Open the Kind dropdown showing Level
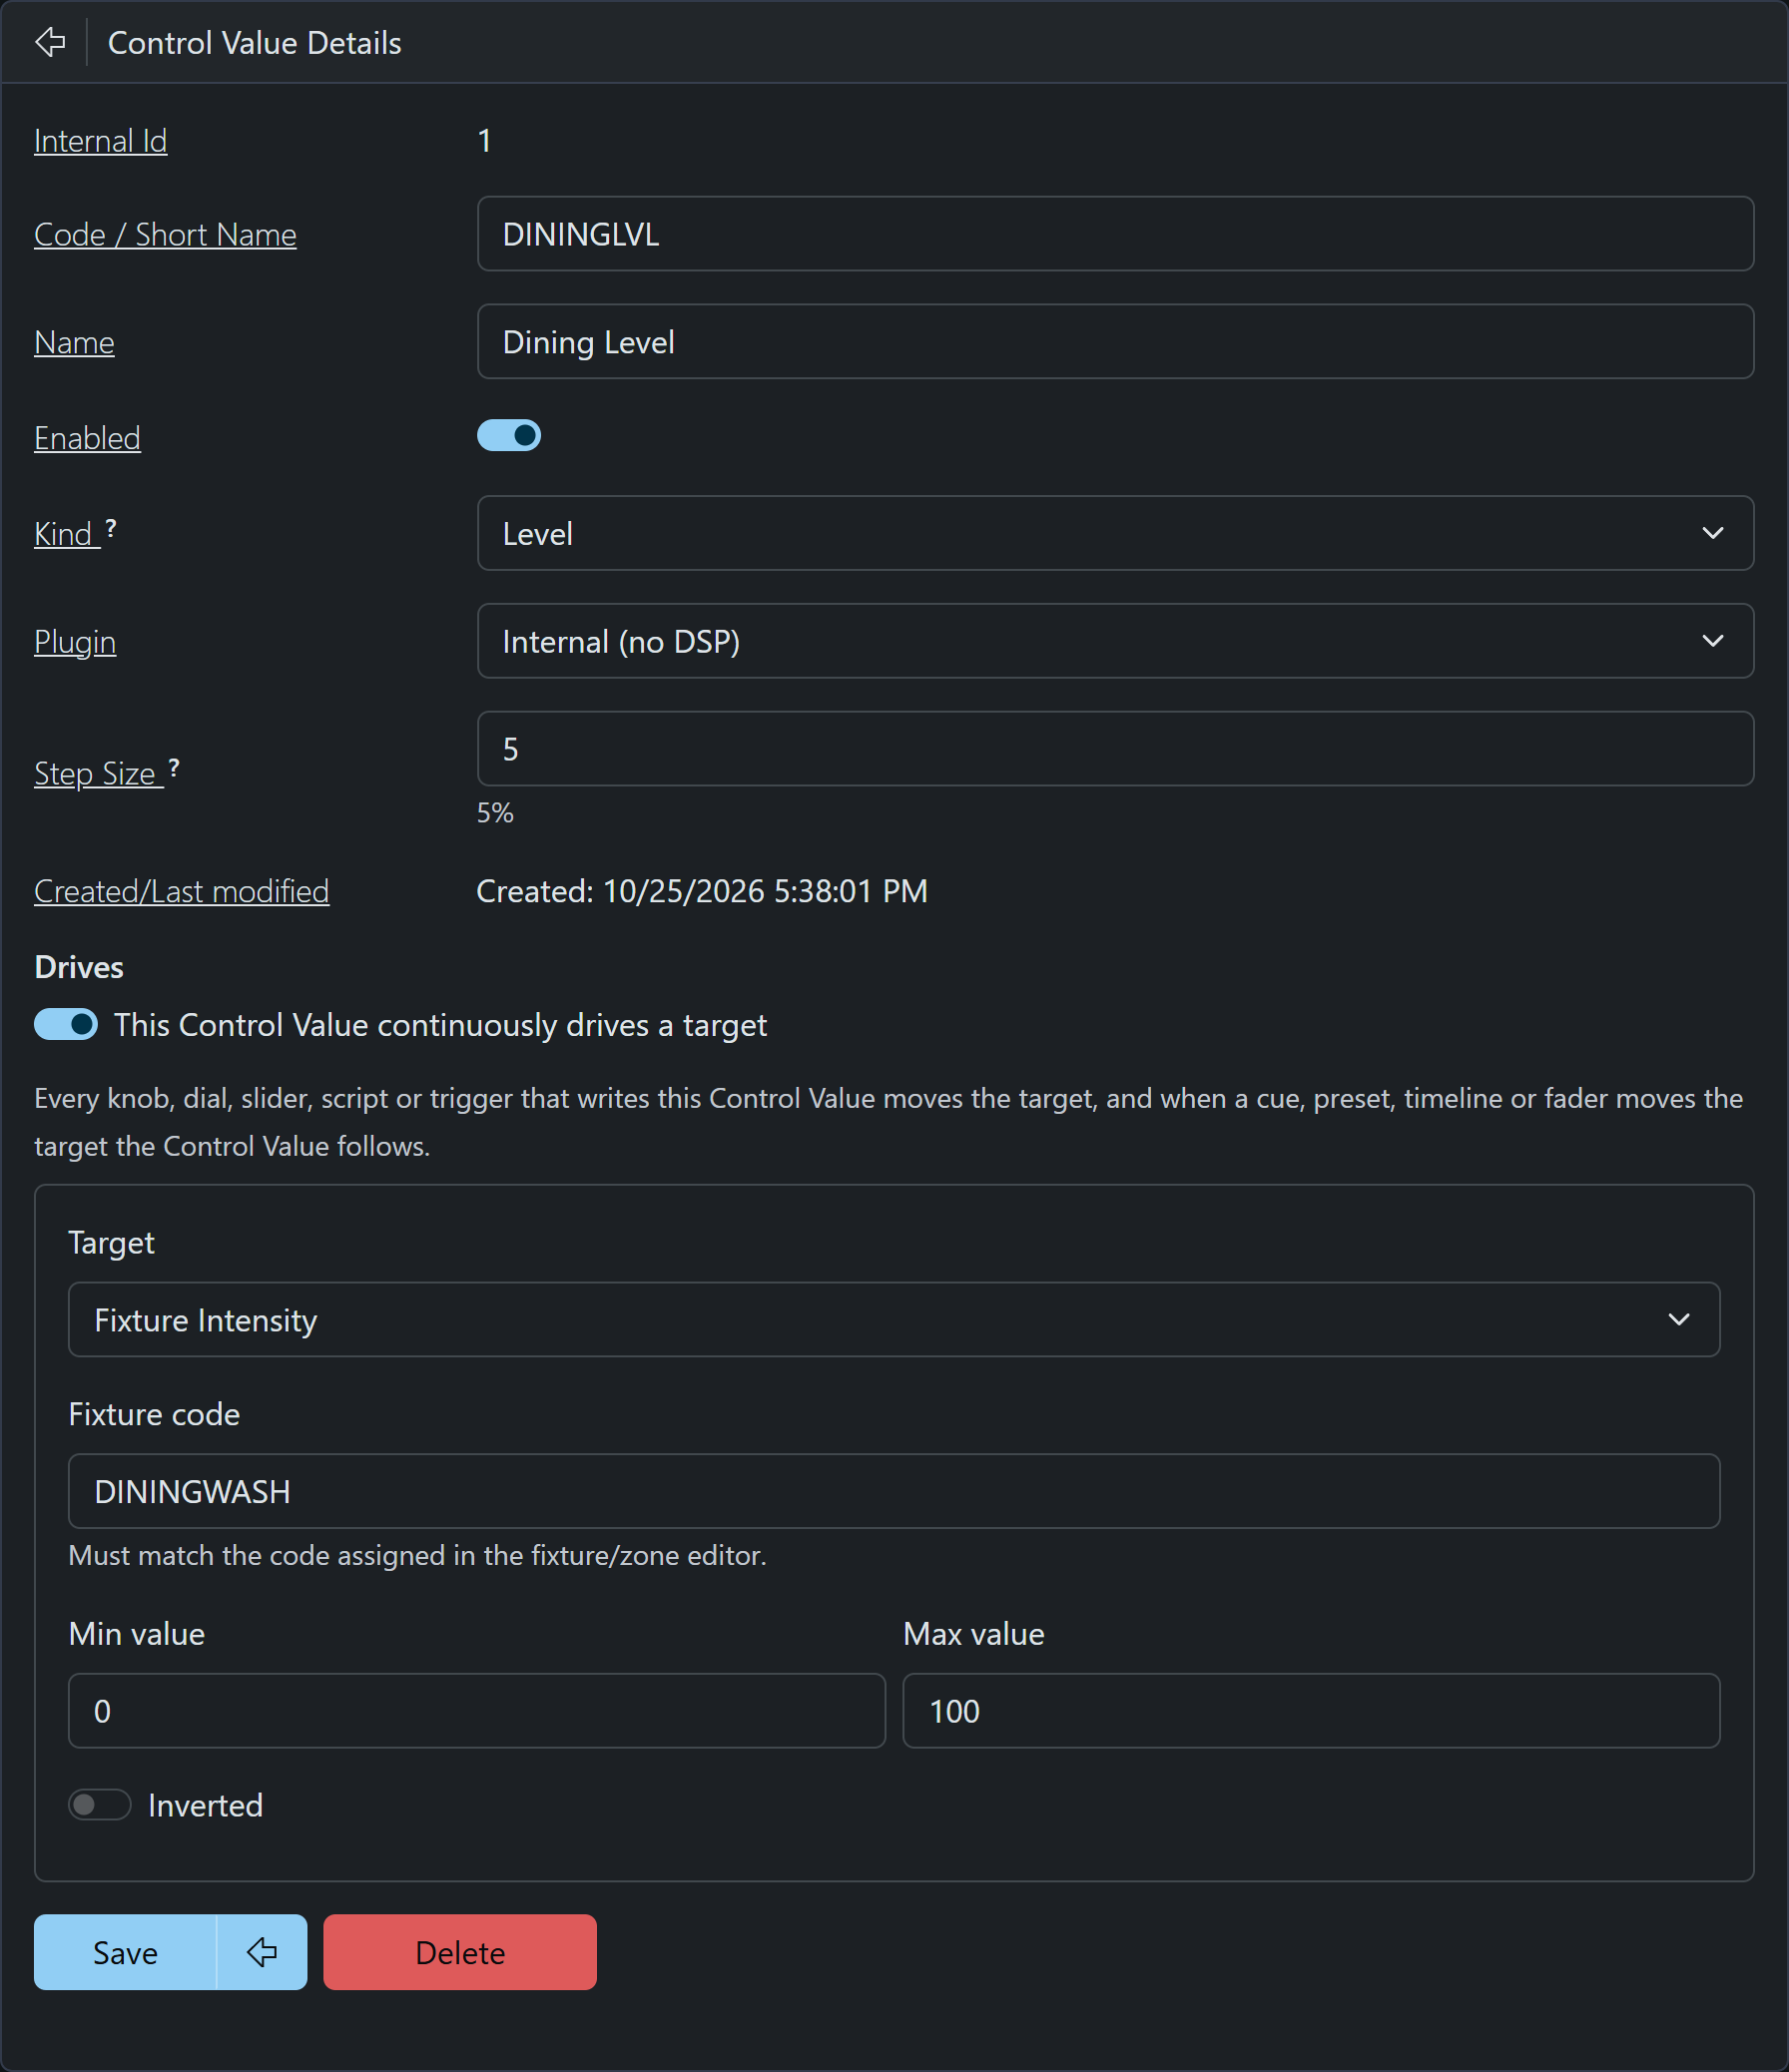 pyautogui.click(x=1115, y=533)
